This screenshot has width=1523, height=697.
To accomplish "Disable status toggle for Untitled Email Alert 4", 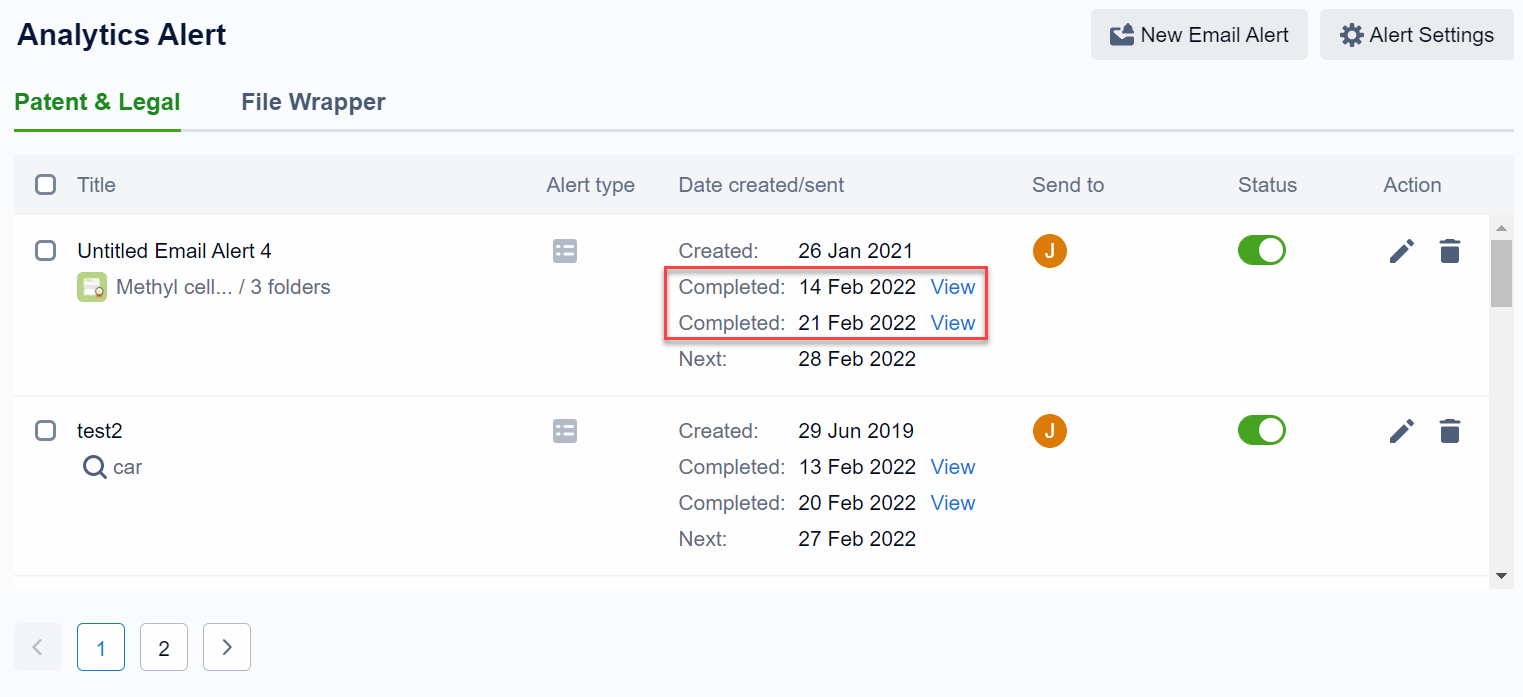I will [1261, 250].
